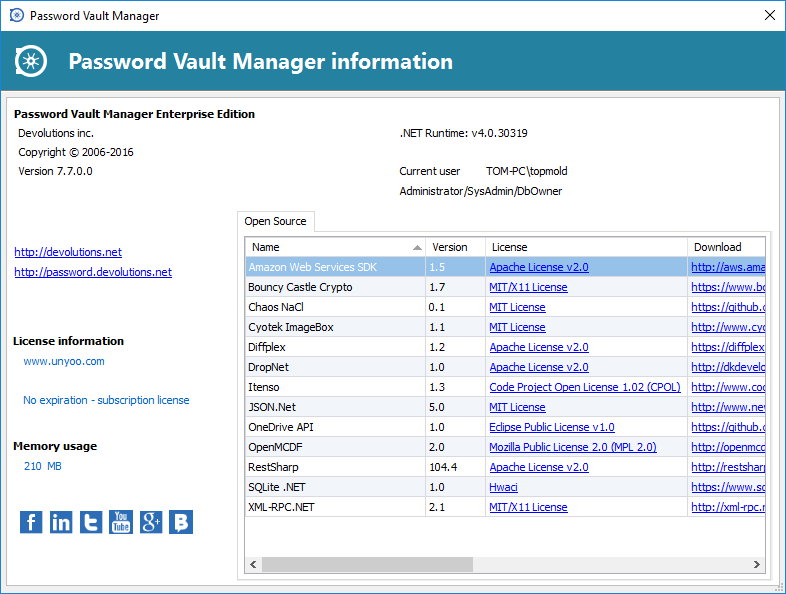Open the Mozilla Public License 2.0 link
This screenshot has height=594, width=786.
(x=572, y=447)
